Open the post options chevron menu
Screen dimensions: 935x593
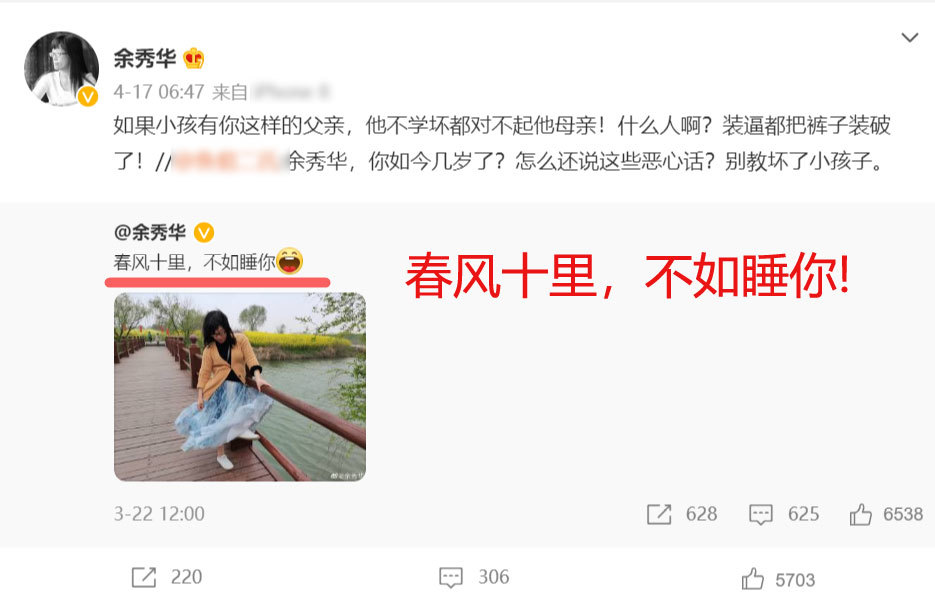909,38
